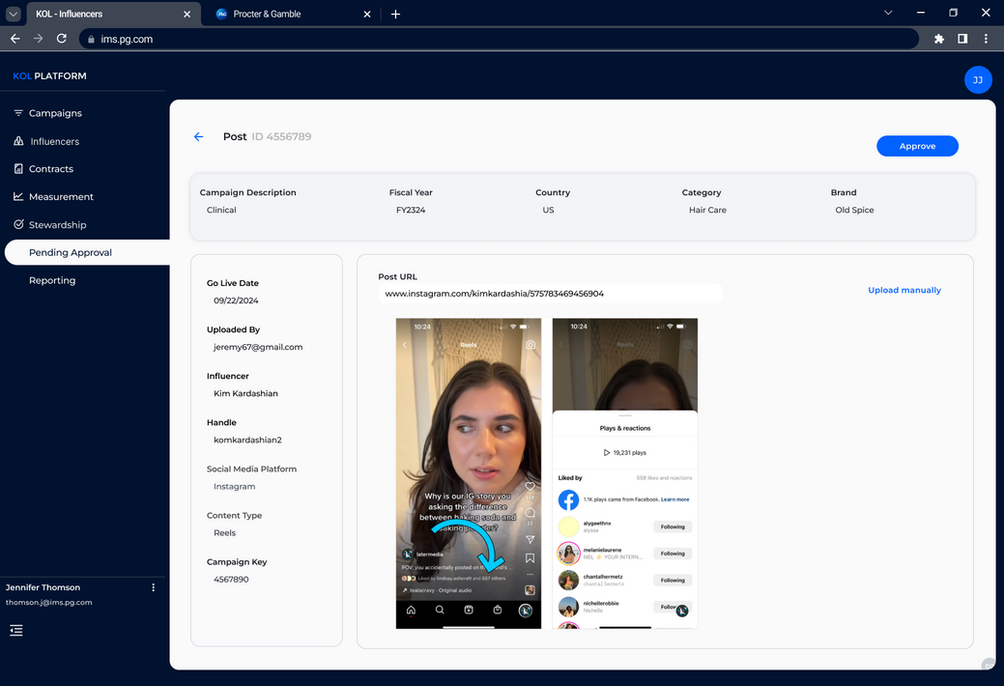Open the new tab plus button

tap(396, 14)
